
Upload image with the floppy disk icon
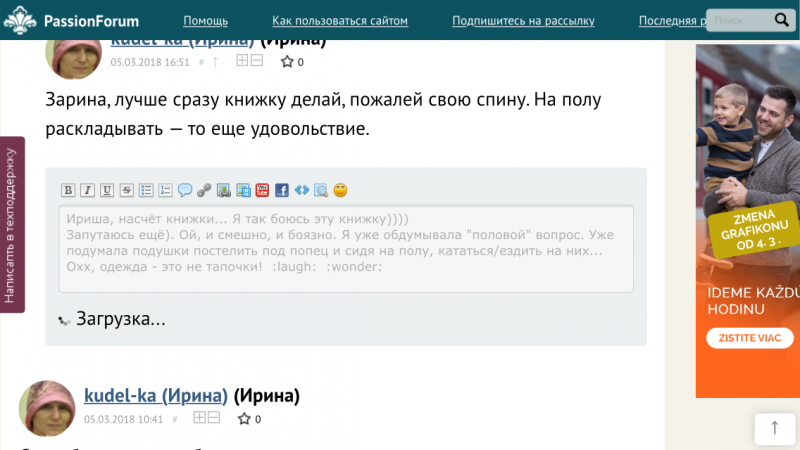tap(243, 190)
